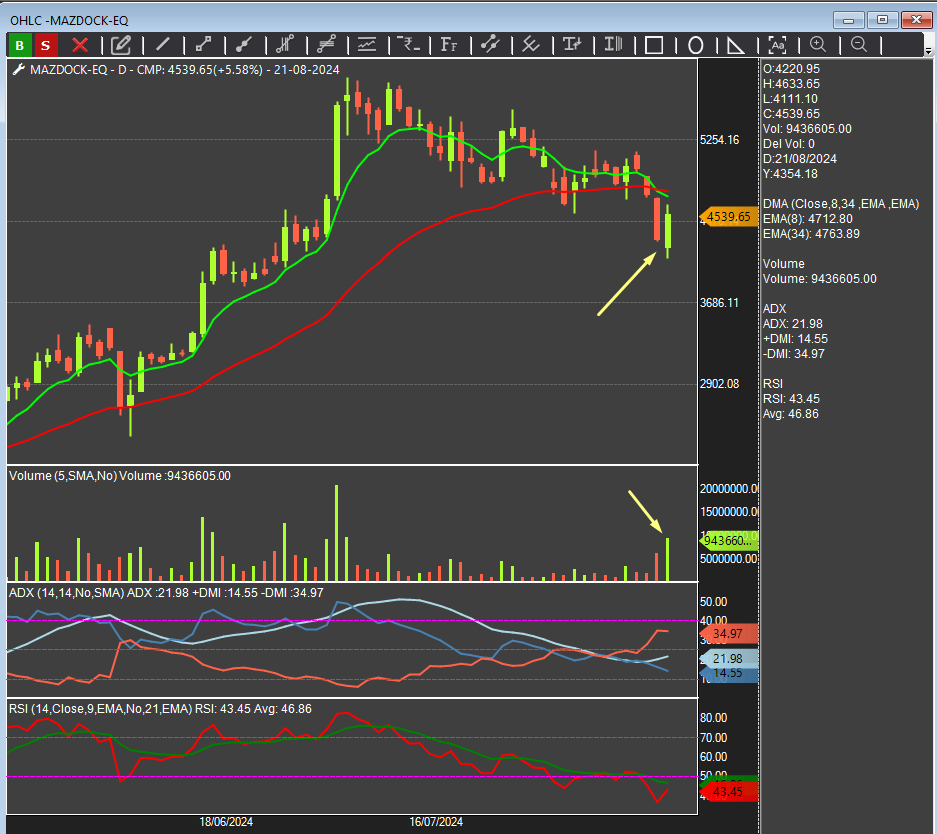Click the 4539.65 price marker on axis
937x834 pixels.
point(728,216)
